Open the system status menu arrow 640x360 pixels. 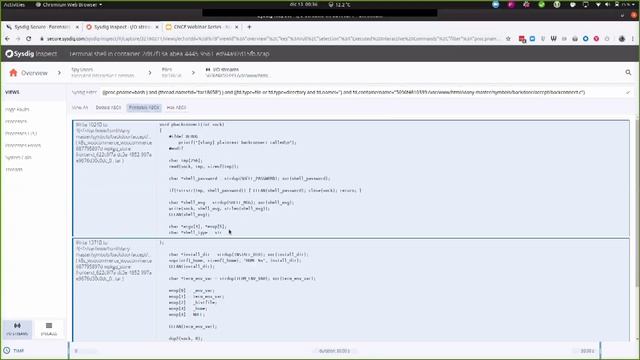pos(633,4)
